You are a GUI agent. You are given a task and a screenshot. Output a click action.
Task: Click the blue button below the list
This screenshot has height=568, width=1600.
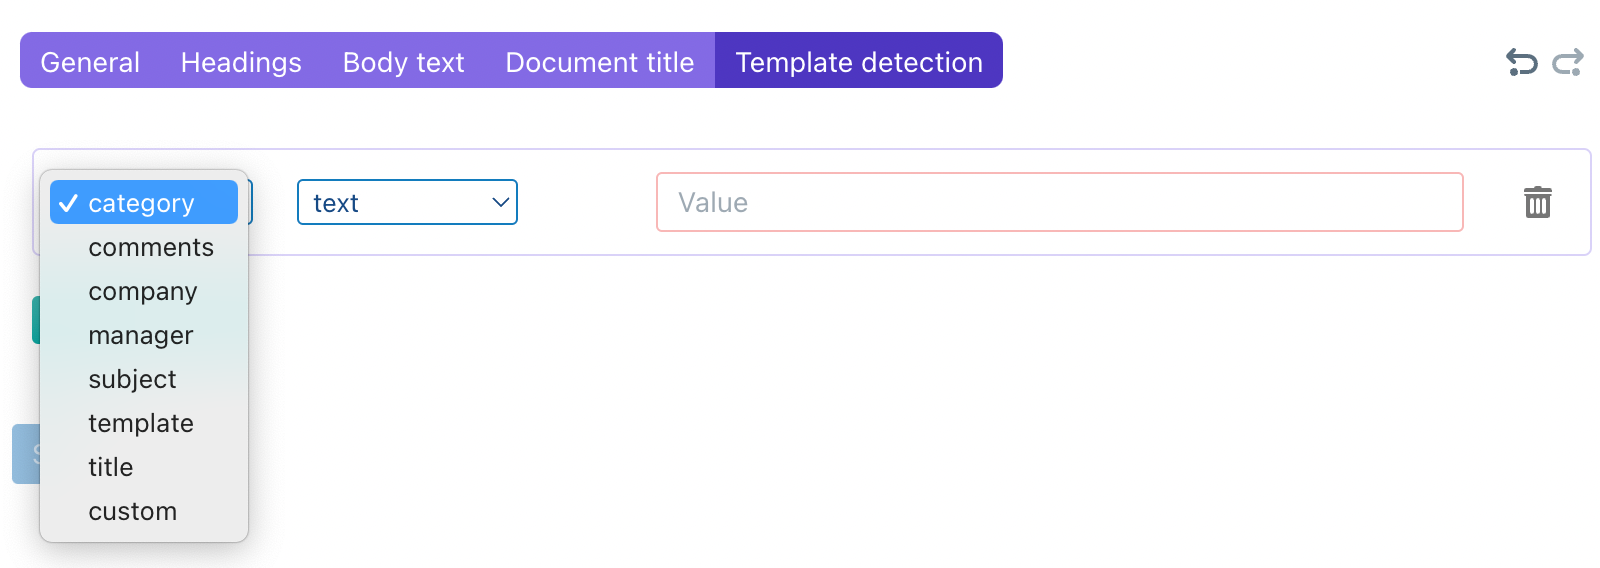(x=25, y=454)
